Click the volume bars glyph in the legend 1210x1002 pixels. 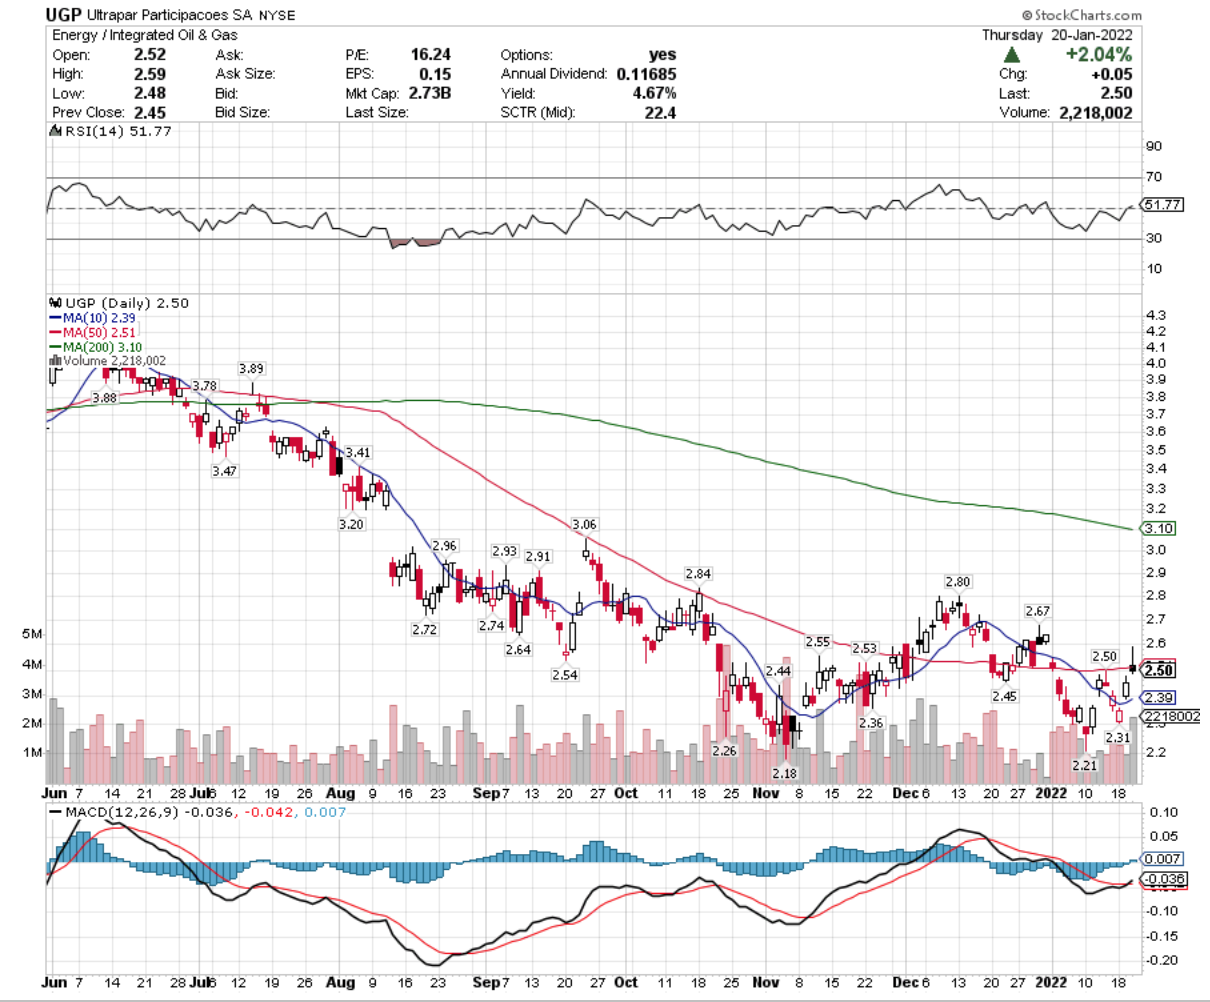pos(56,361)
